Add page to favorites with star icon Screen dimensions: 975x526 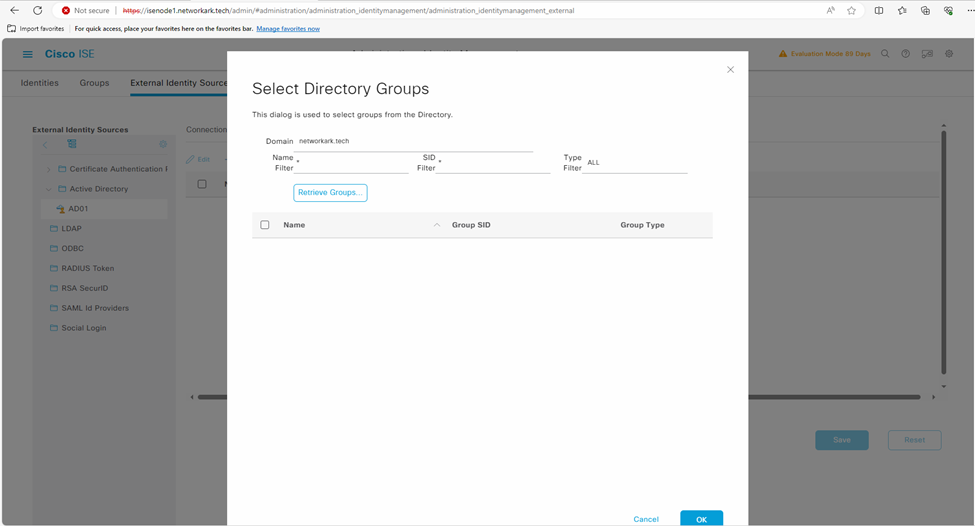(852, 10)
